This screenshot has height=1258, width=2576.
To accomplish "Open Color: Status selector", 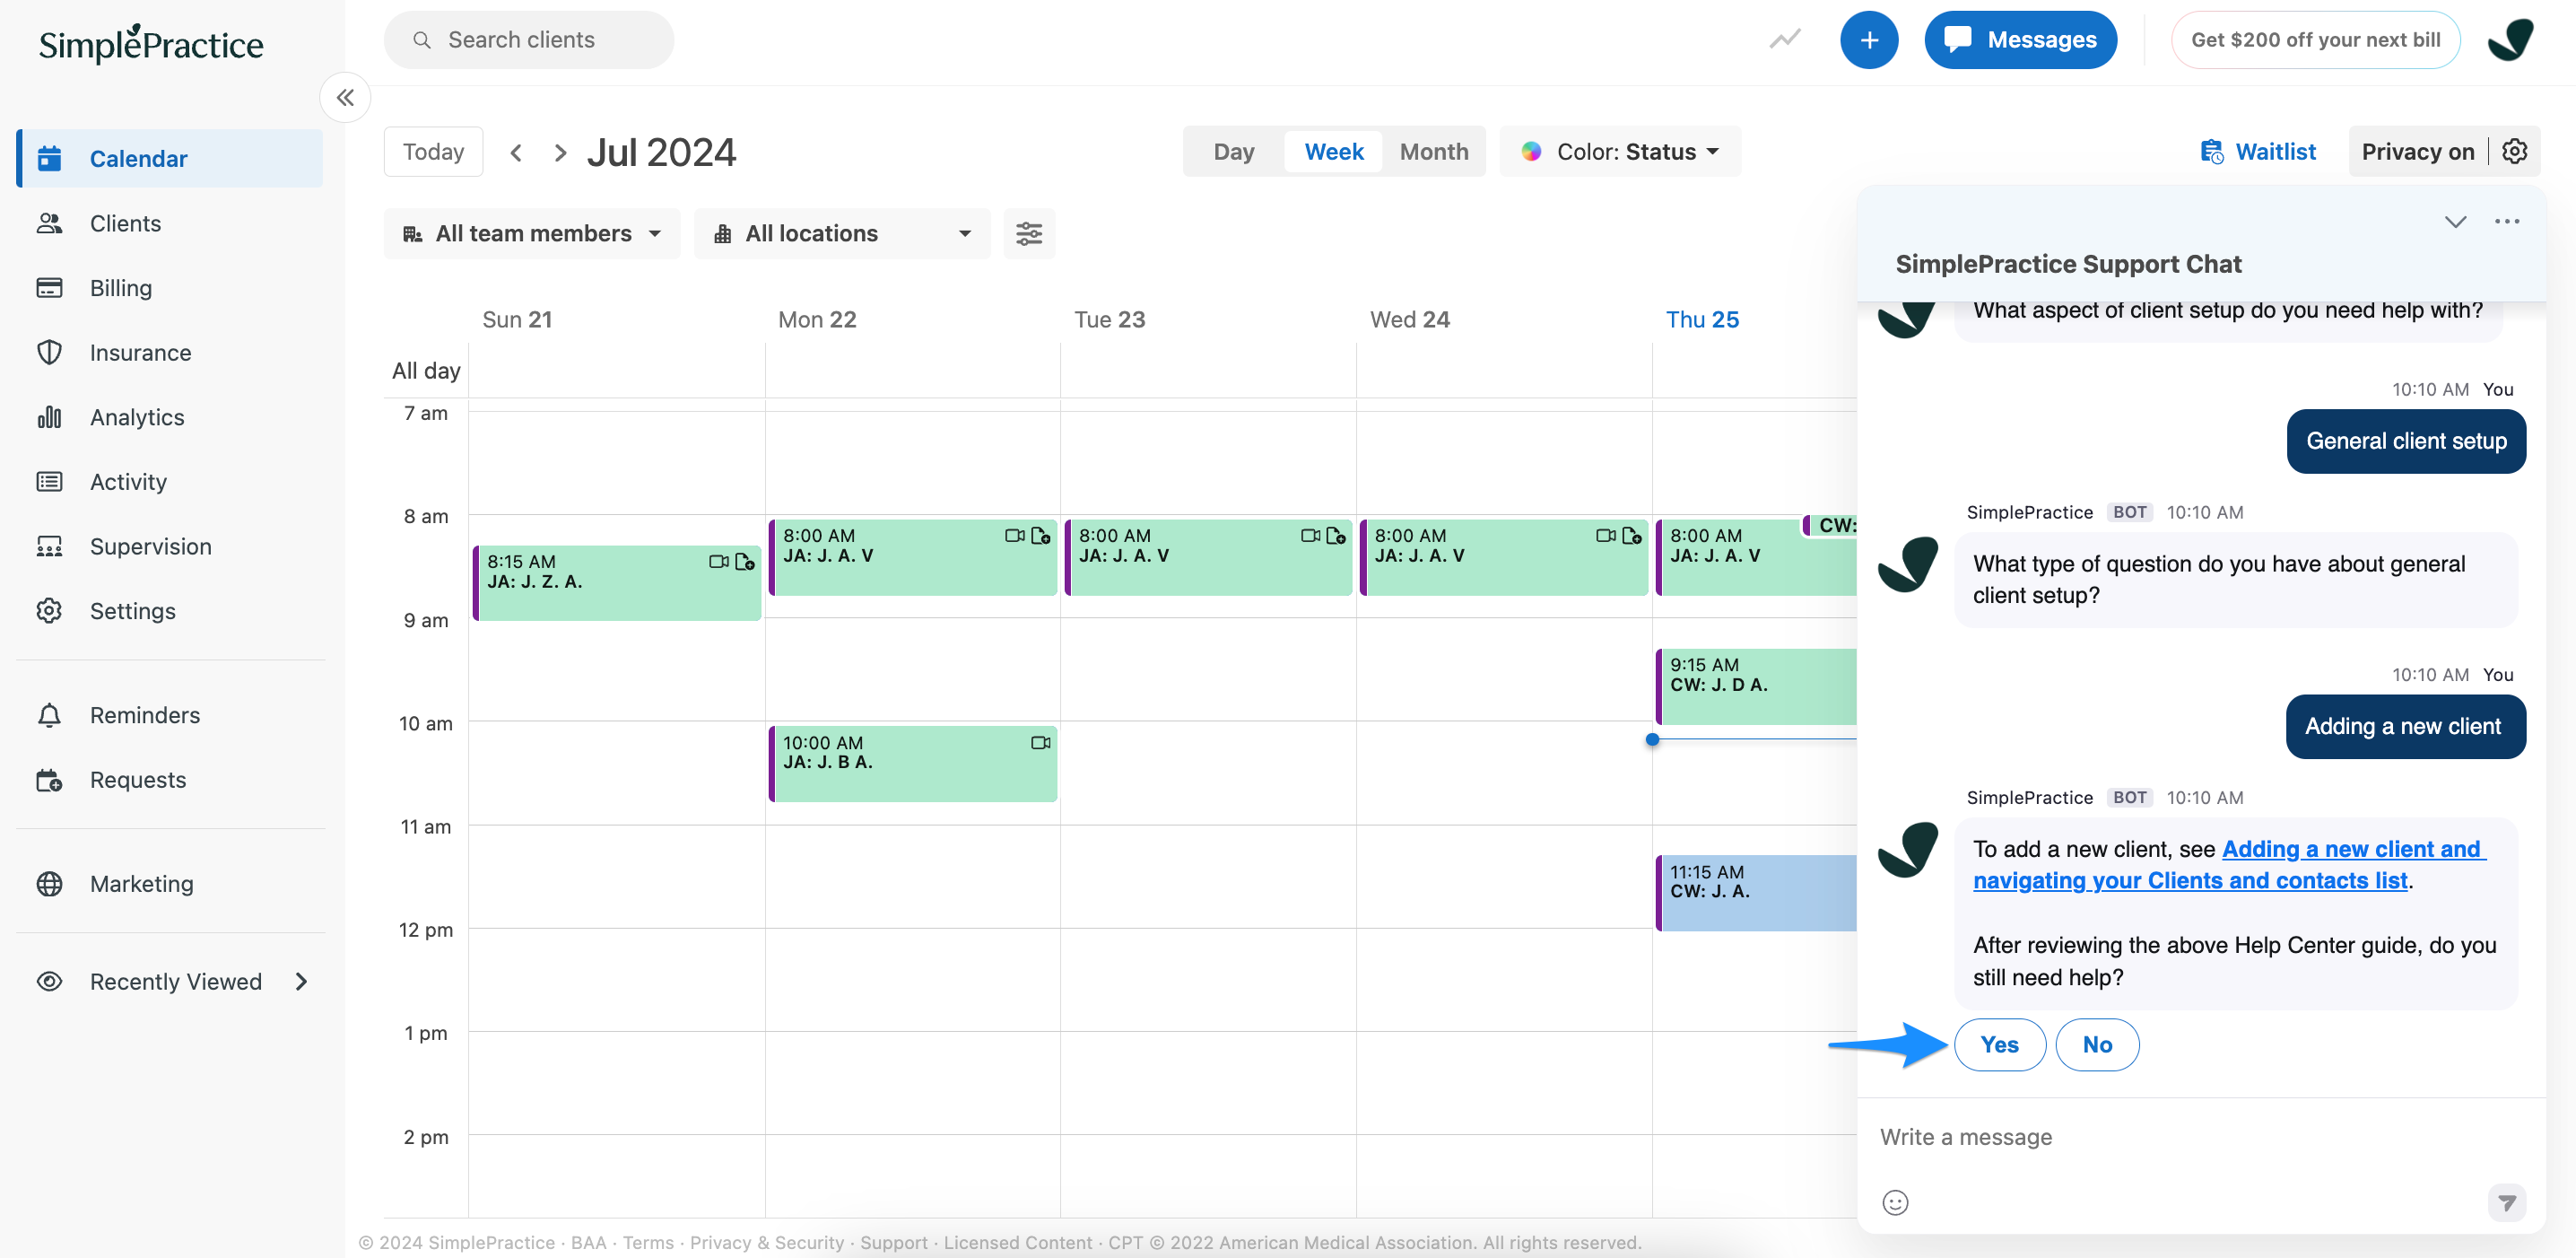I will [1620, 152].
